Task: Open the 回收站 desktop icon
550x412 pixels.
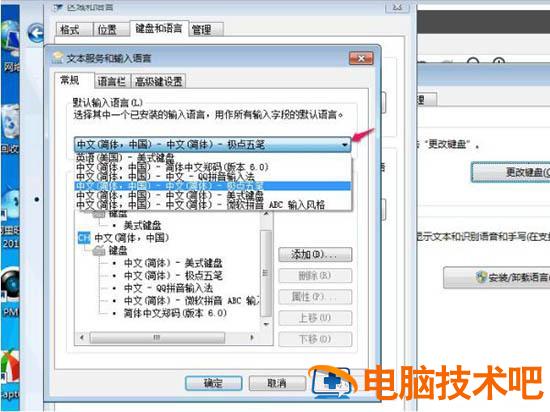Action: [10, 130]
